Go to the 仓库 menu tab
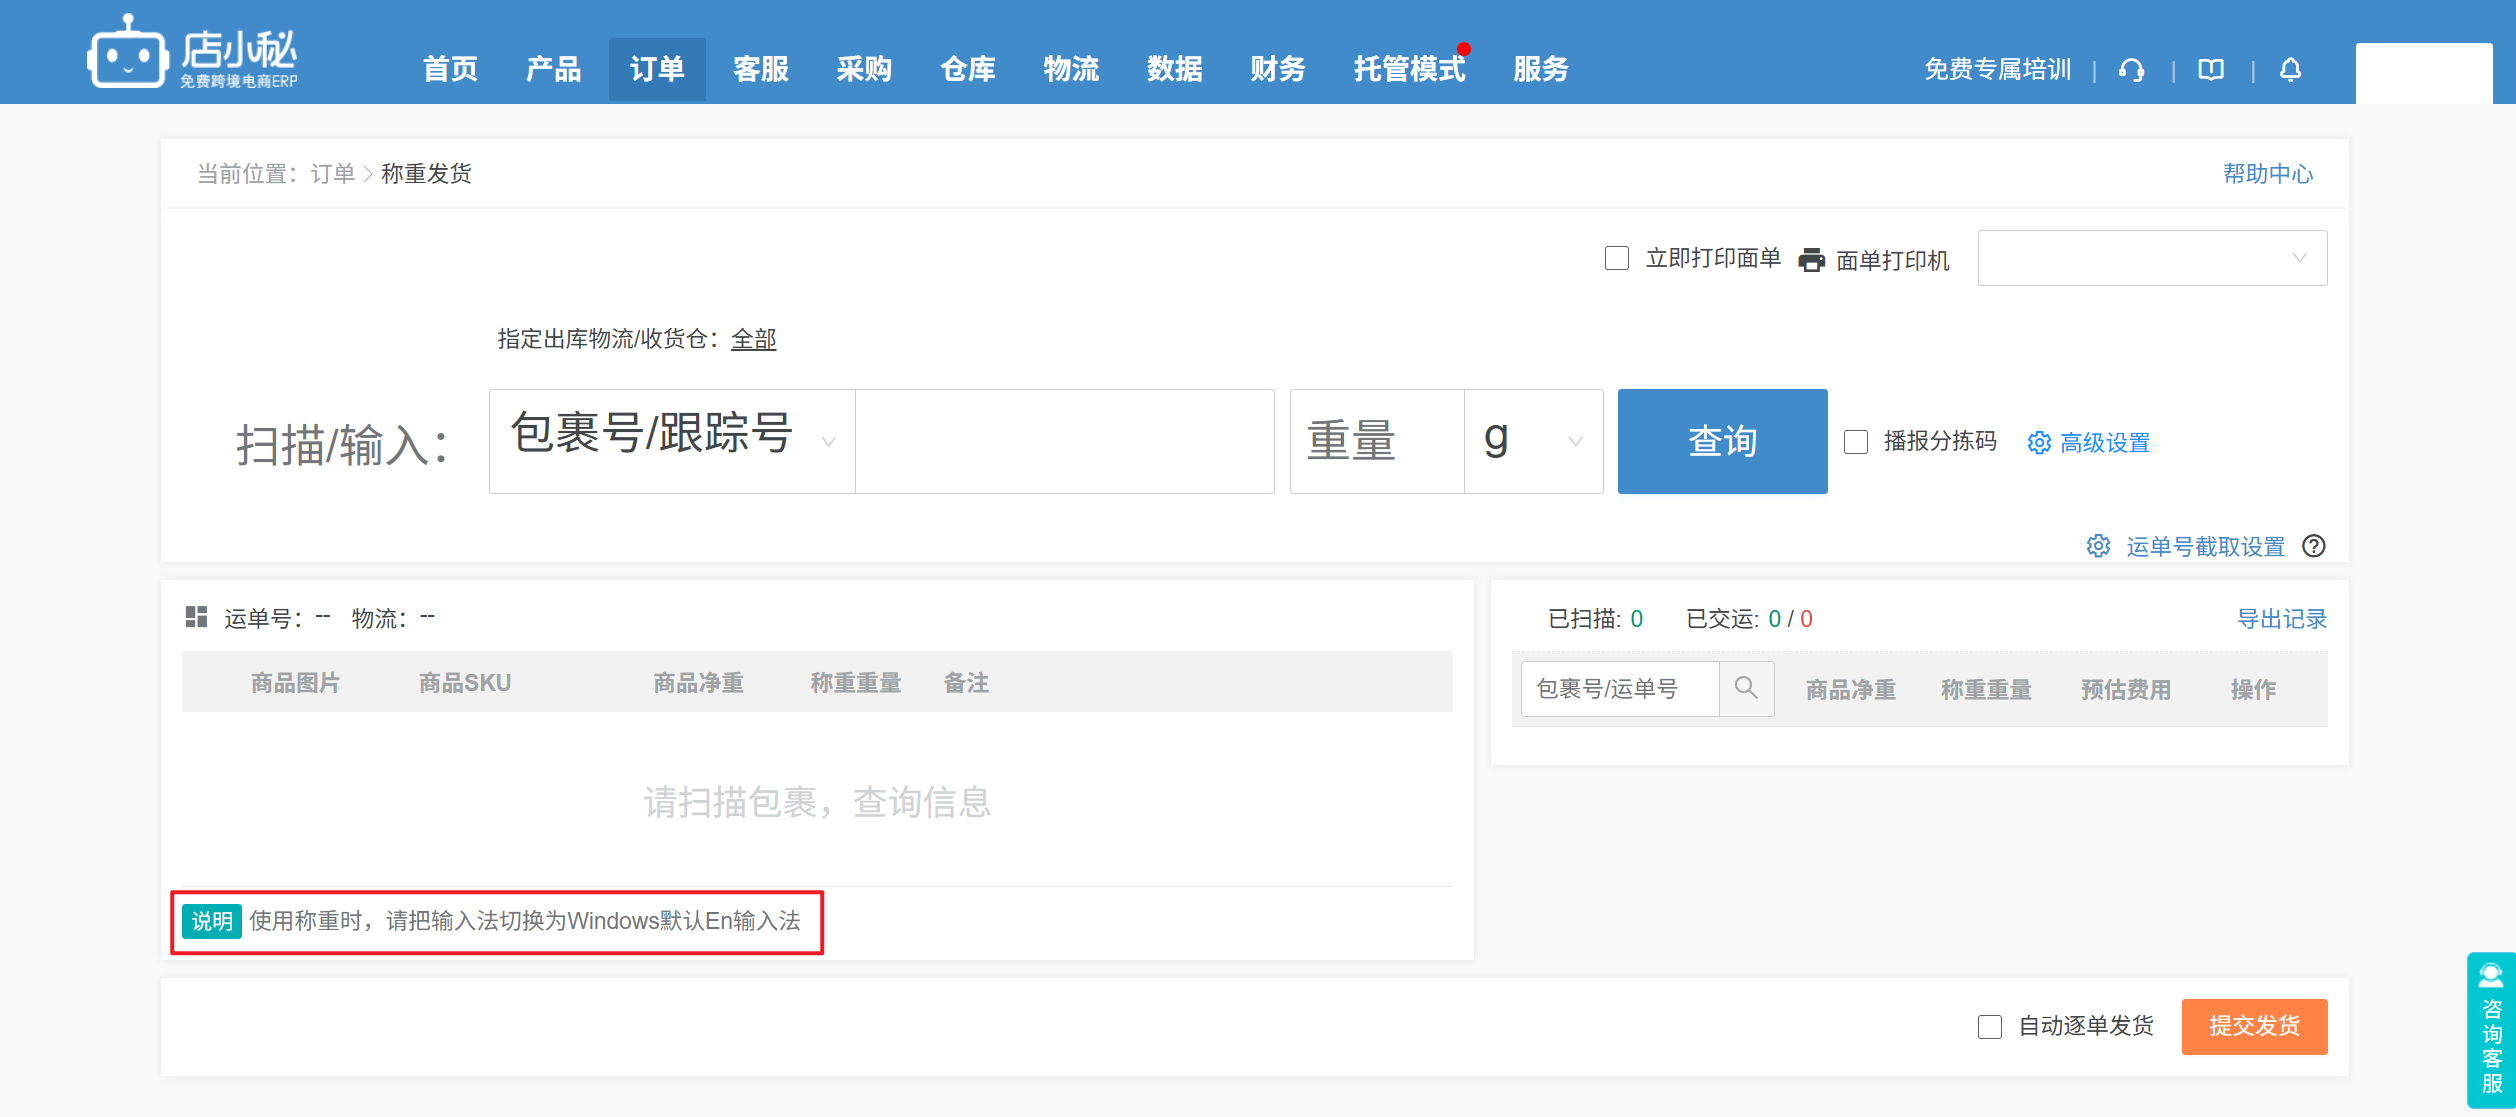This screenshot has height=1117, width=2516. pos(967,69)
